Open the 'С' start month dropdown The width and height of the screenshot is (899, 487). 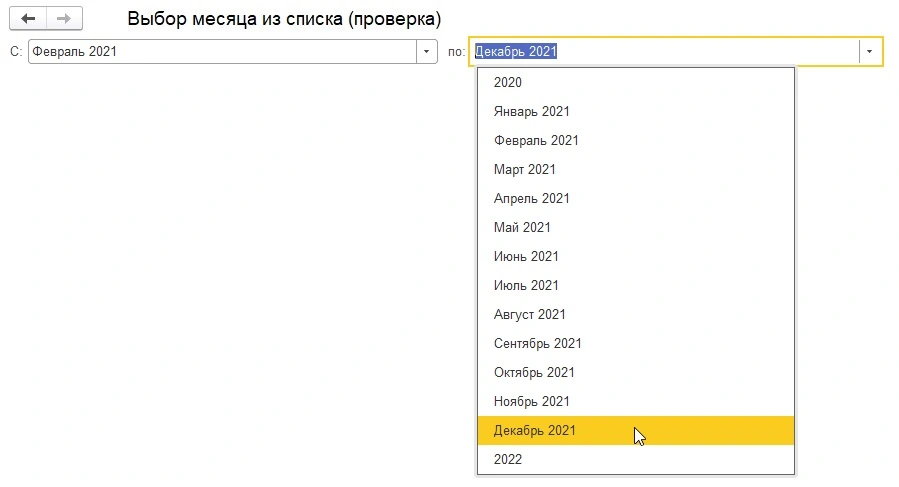point(427,51)
